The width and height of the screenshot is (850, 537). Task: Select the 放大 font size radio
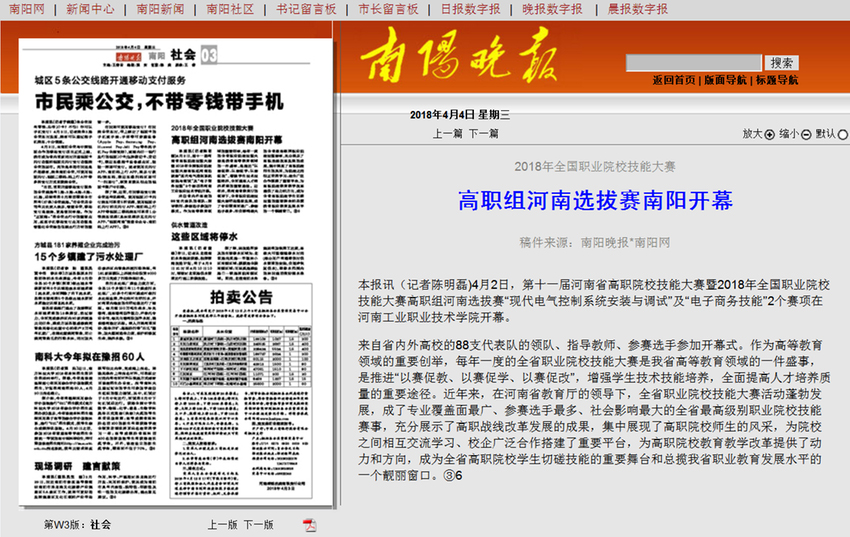pyautogui.click(x=769, y=134)
